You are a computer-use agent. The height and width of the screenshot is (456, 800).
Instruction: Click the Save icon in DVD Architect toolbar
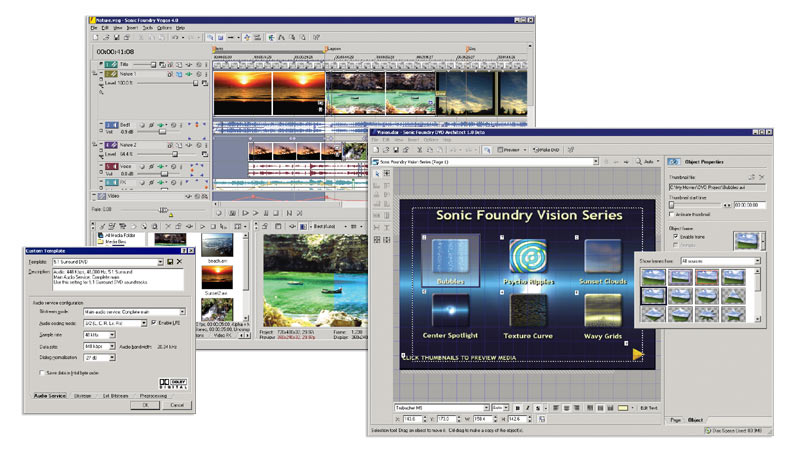[396, 150]
